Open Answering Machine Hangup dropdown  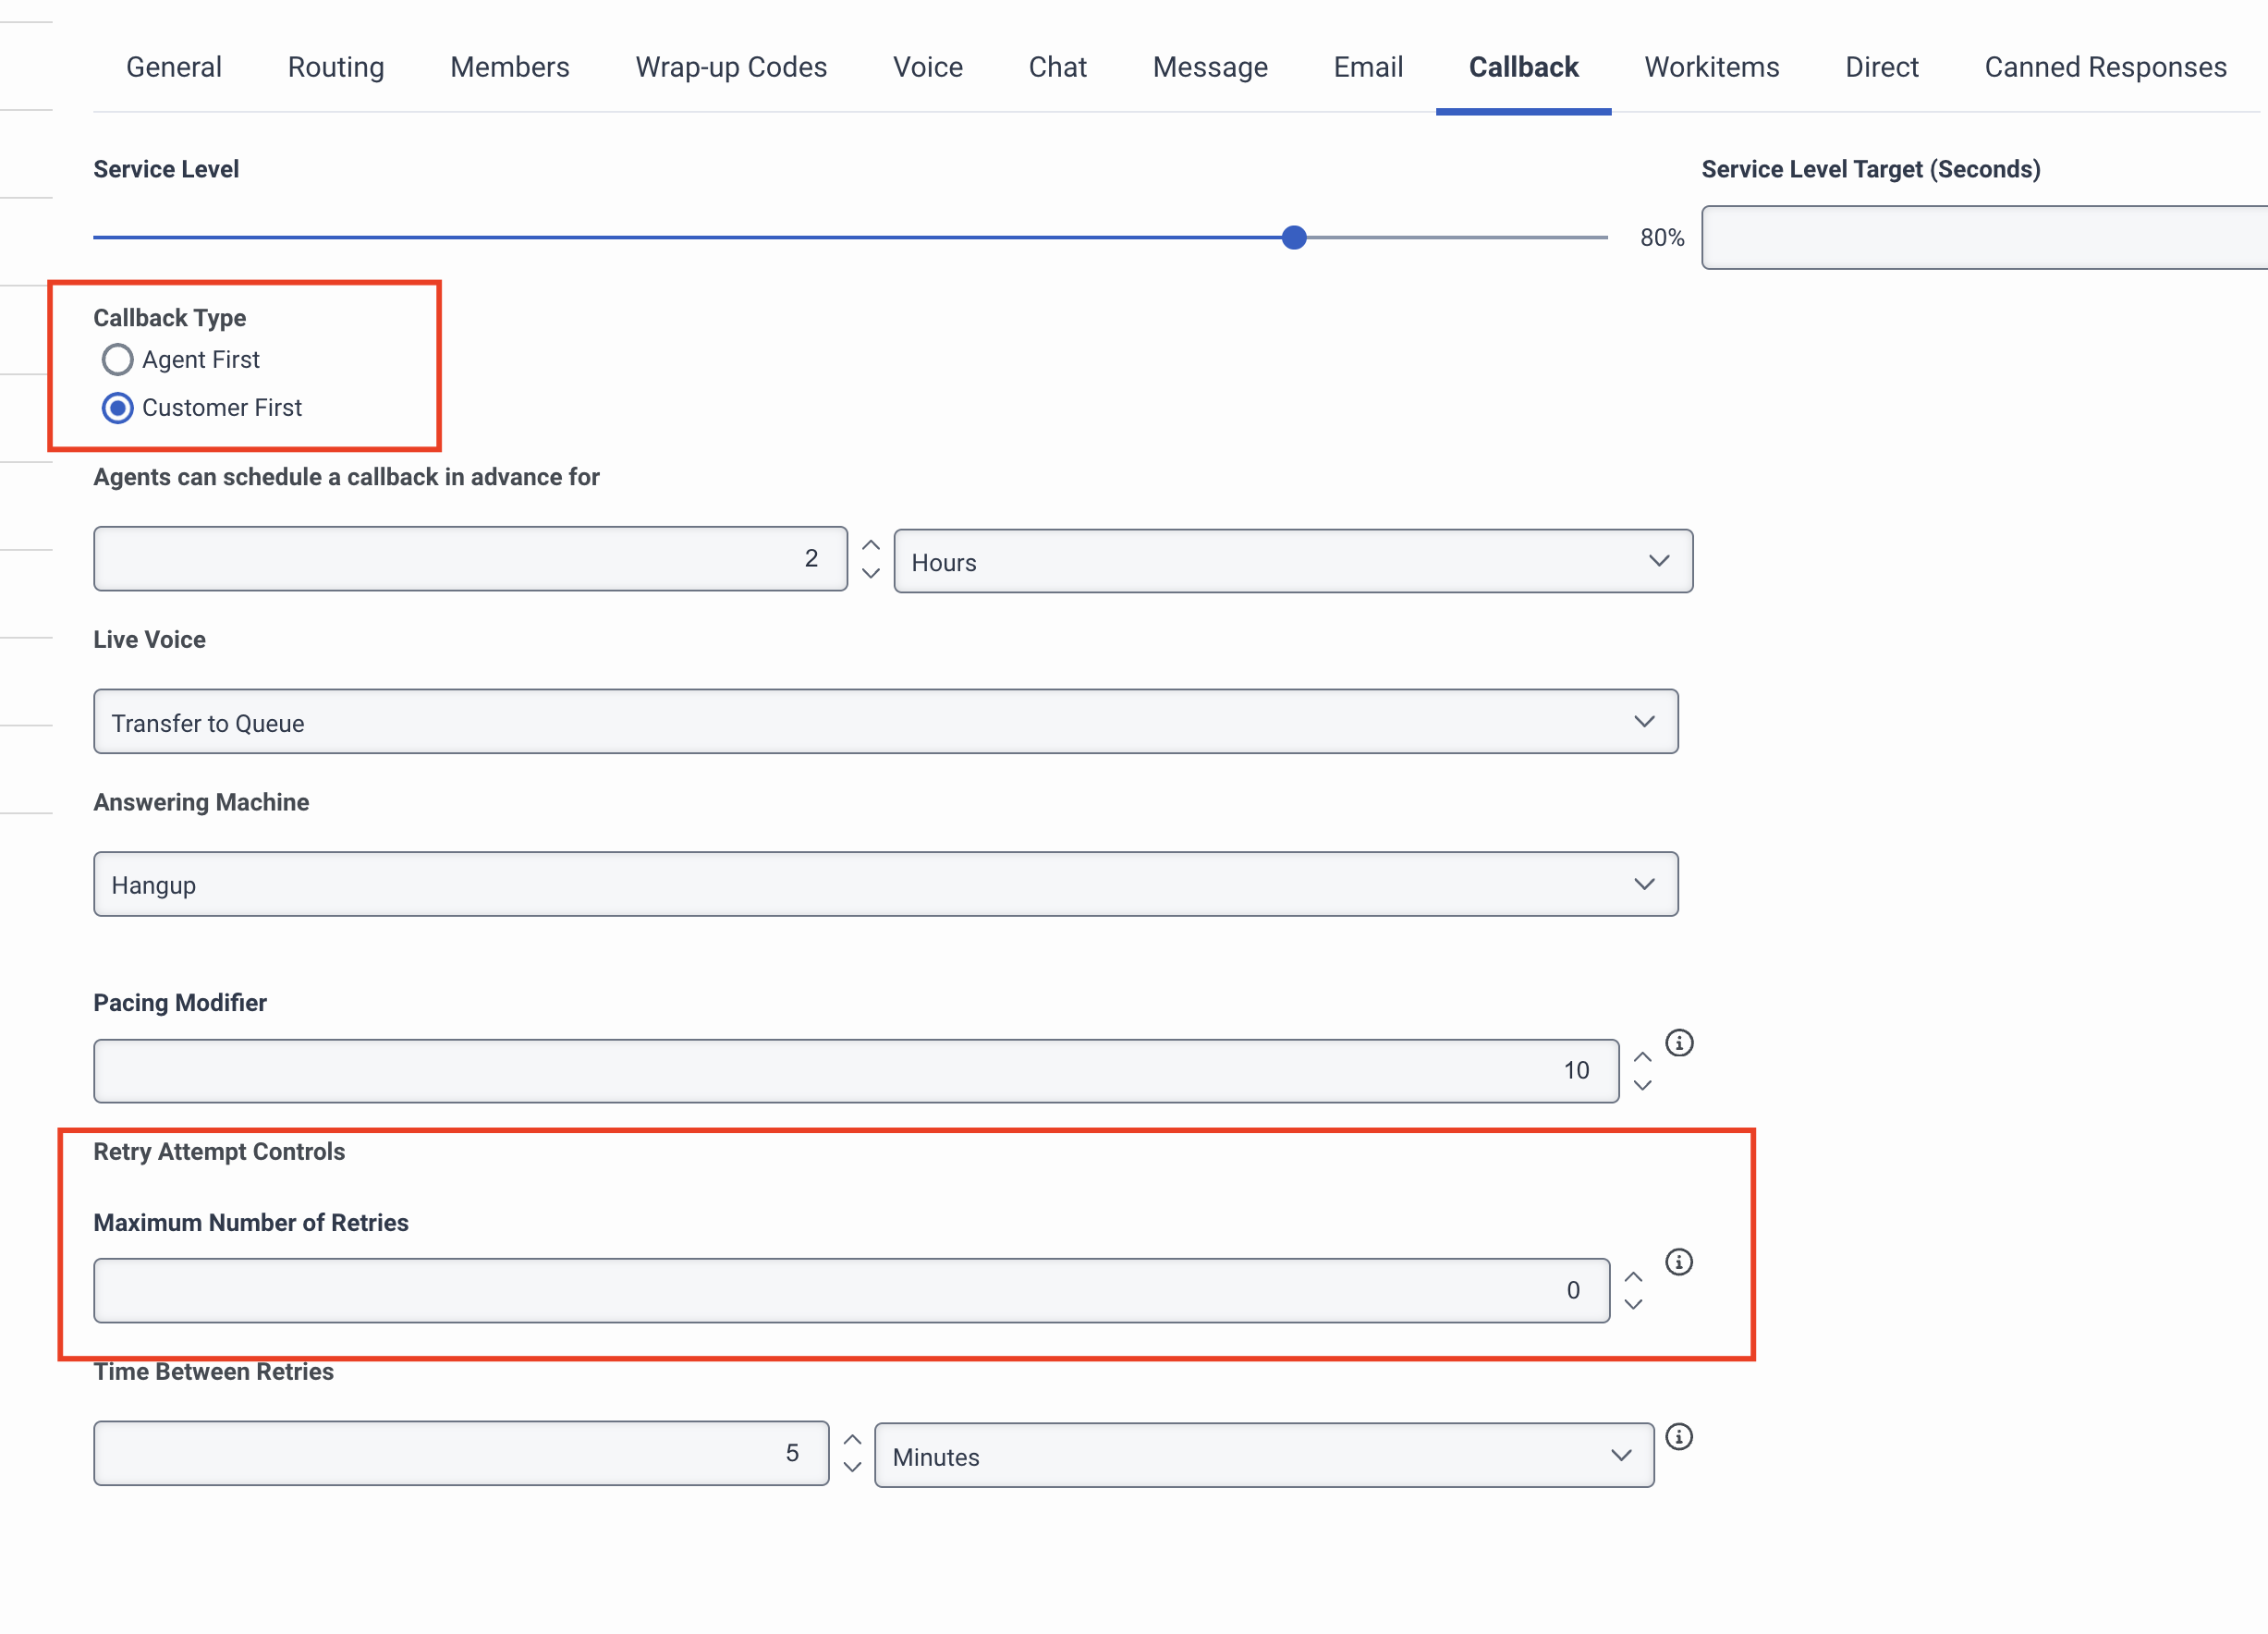pos(885,884)
